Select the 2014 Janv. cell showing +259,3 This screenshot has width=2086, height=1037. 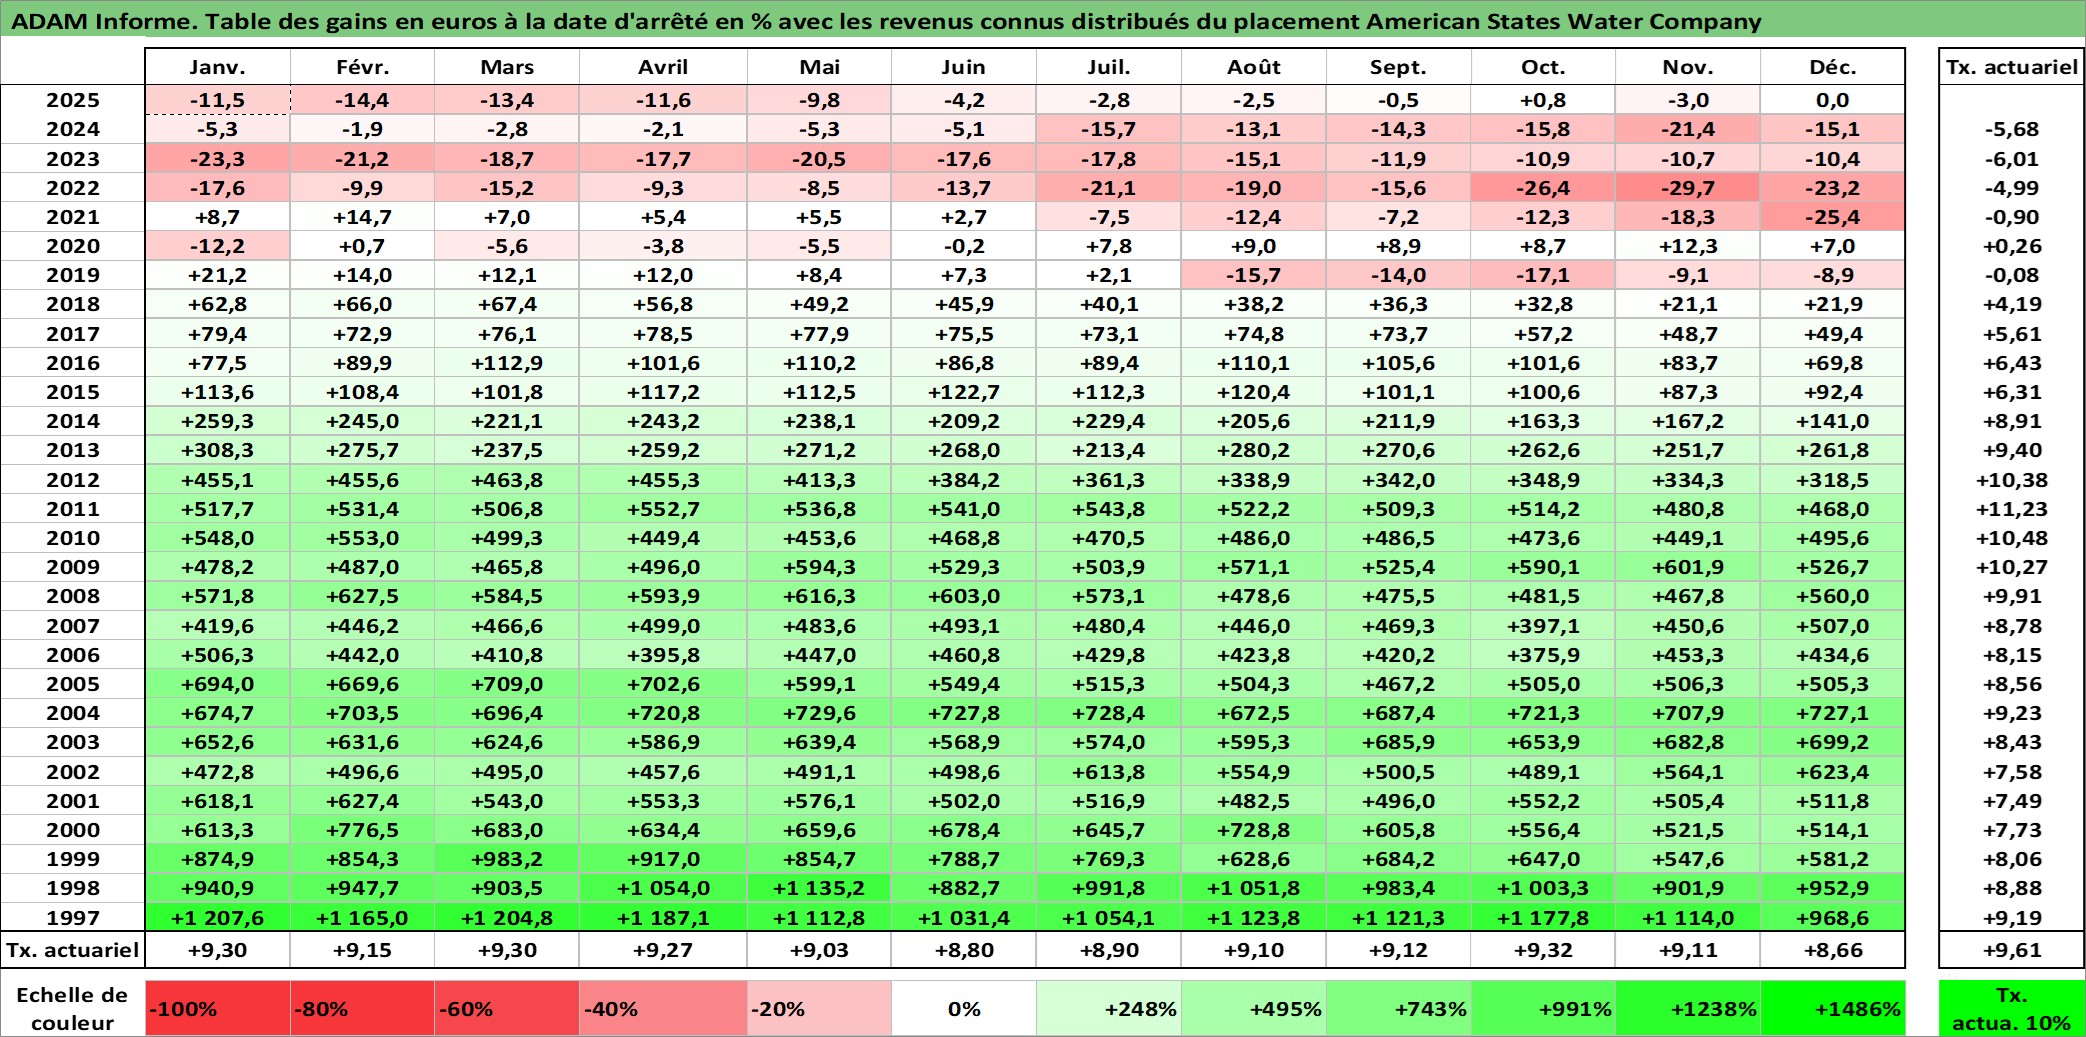(x=218, y=421)
